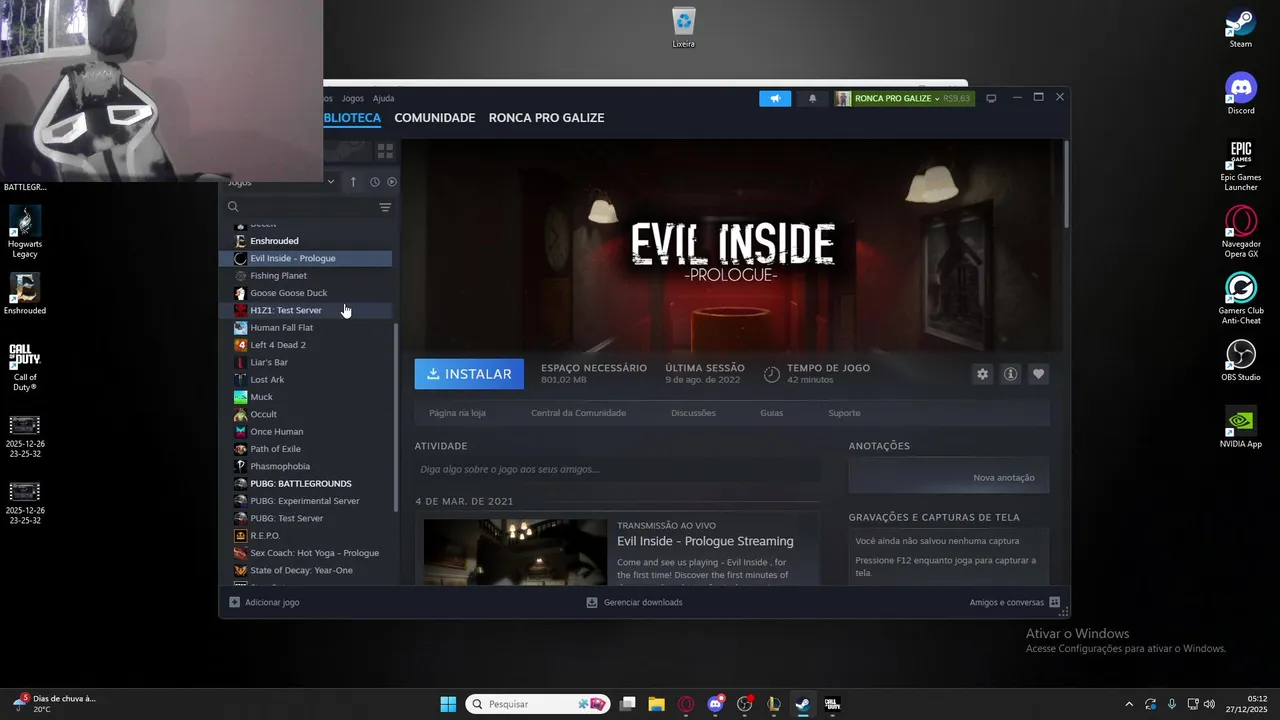Click the broadcast post thumbnail image
The width and height of the screenshot is (1280, 720).
click(515, 551)
